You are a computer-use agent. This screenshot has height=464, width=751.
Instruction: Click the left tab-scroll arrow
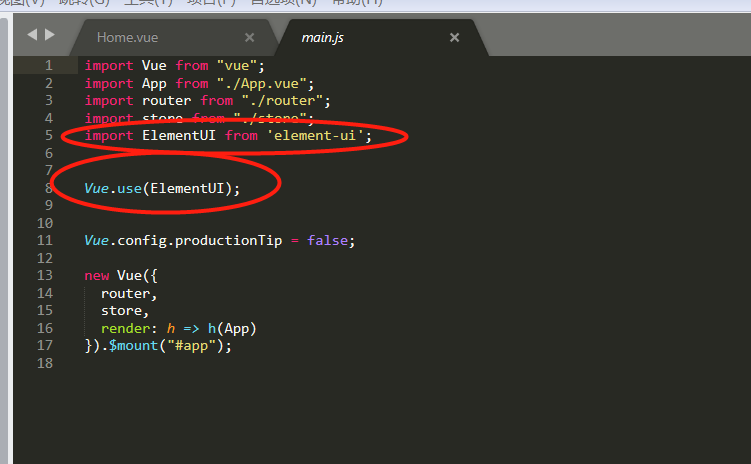coord(32,34)
